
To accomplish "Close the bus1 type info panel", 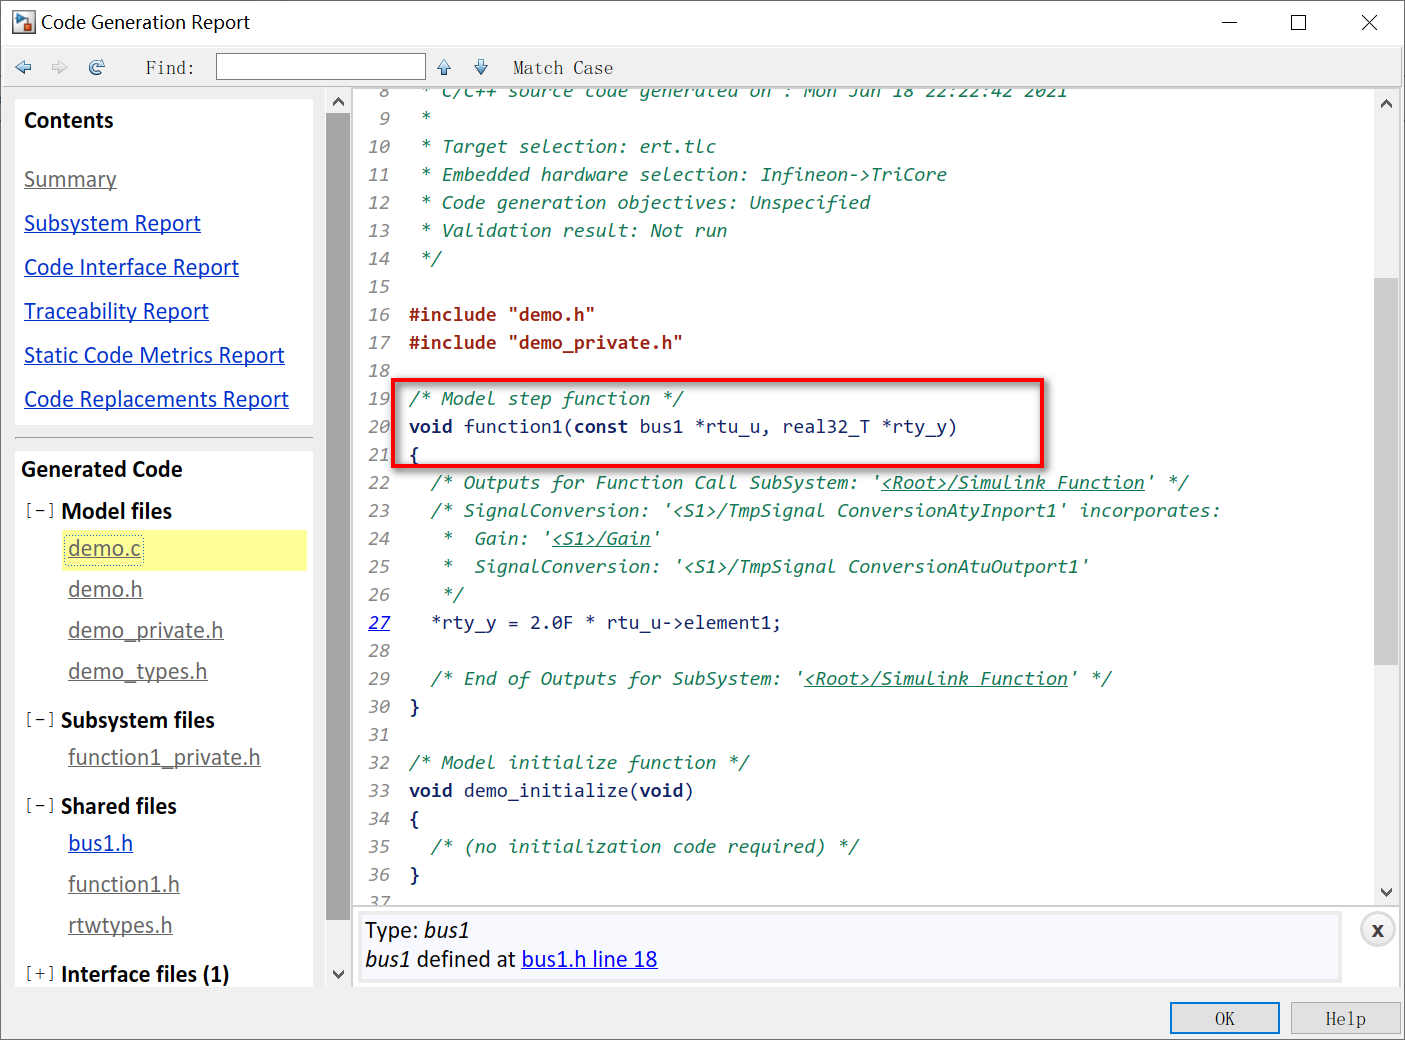I will pyautogui.click(x=1377, y=930).
